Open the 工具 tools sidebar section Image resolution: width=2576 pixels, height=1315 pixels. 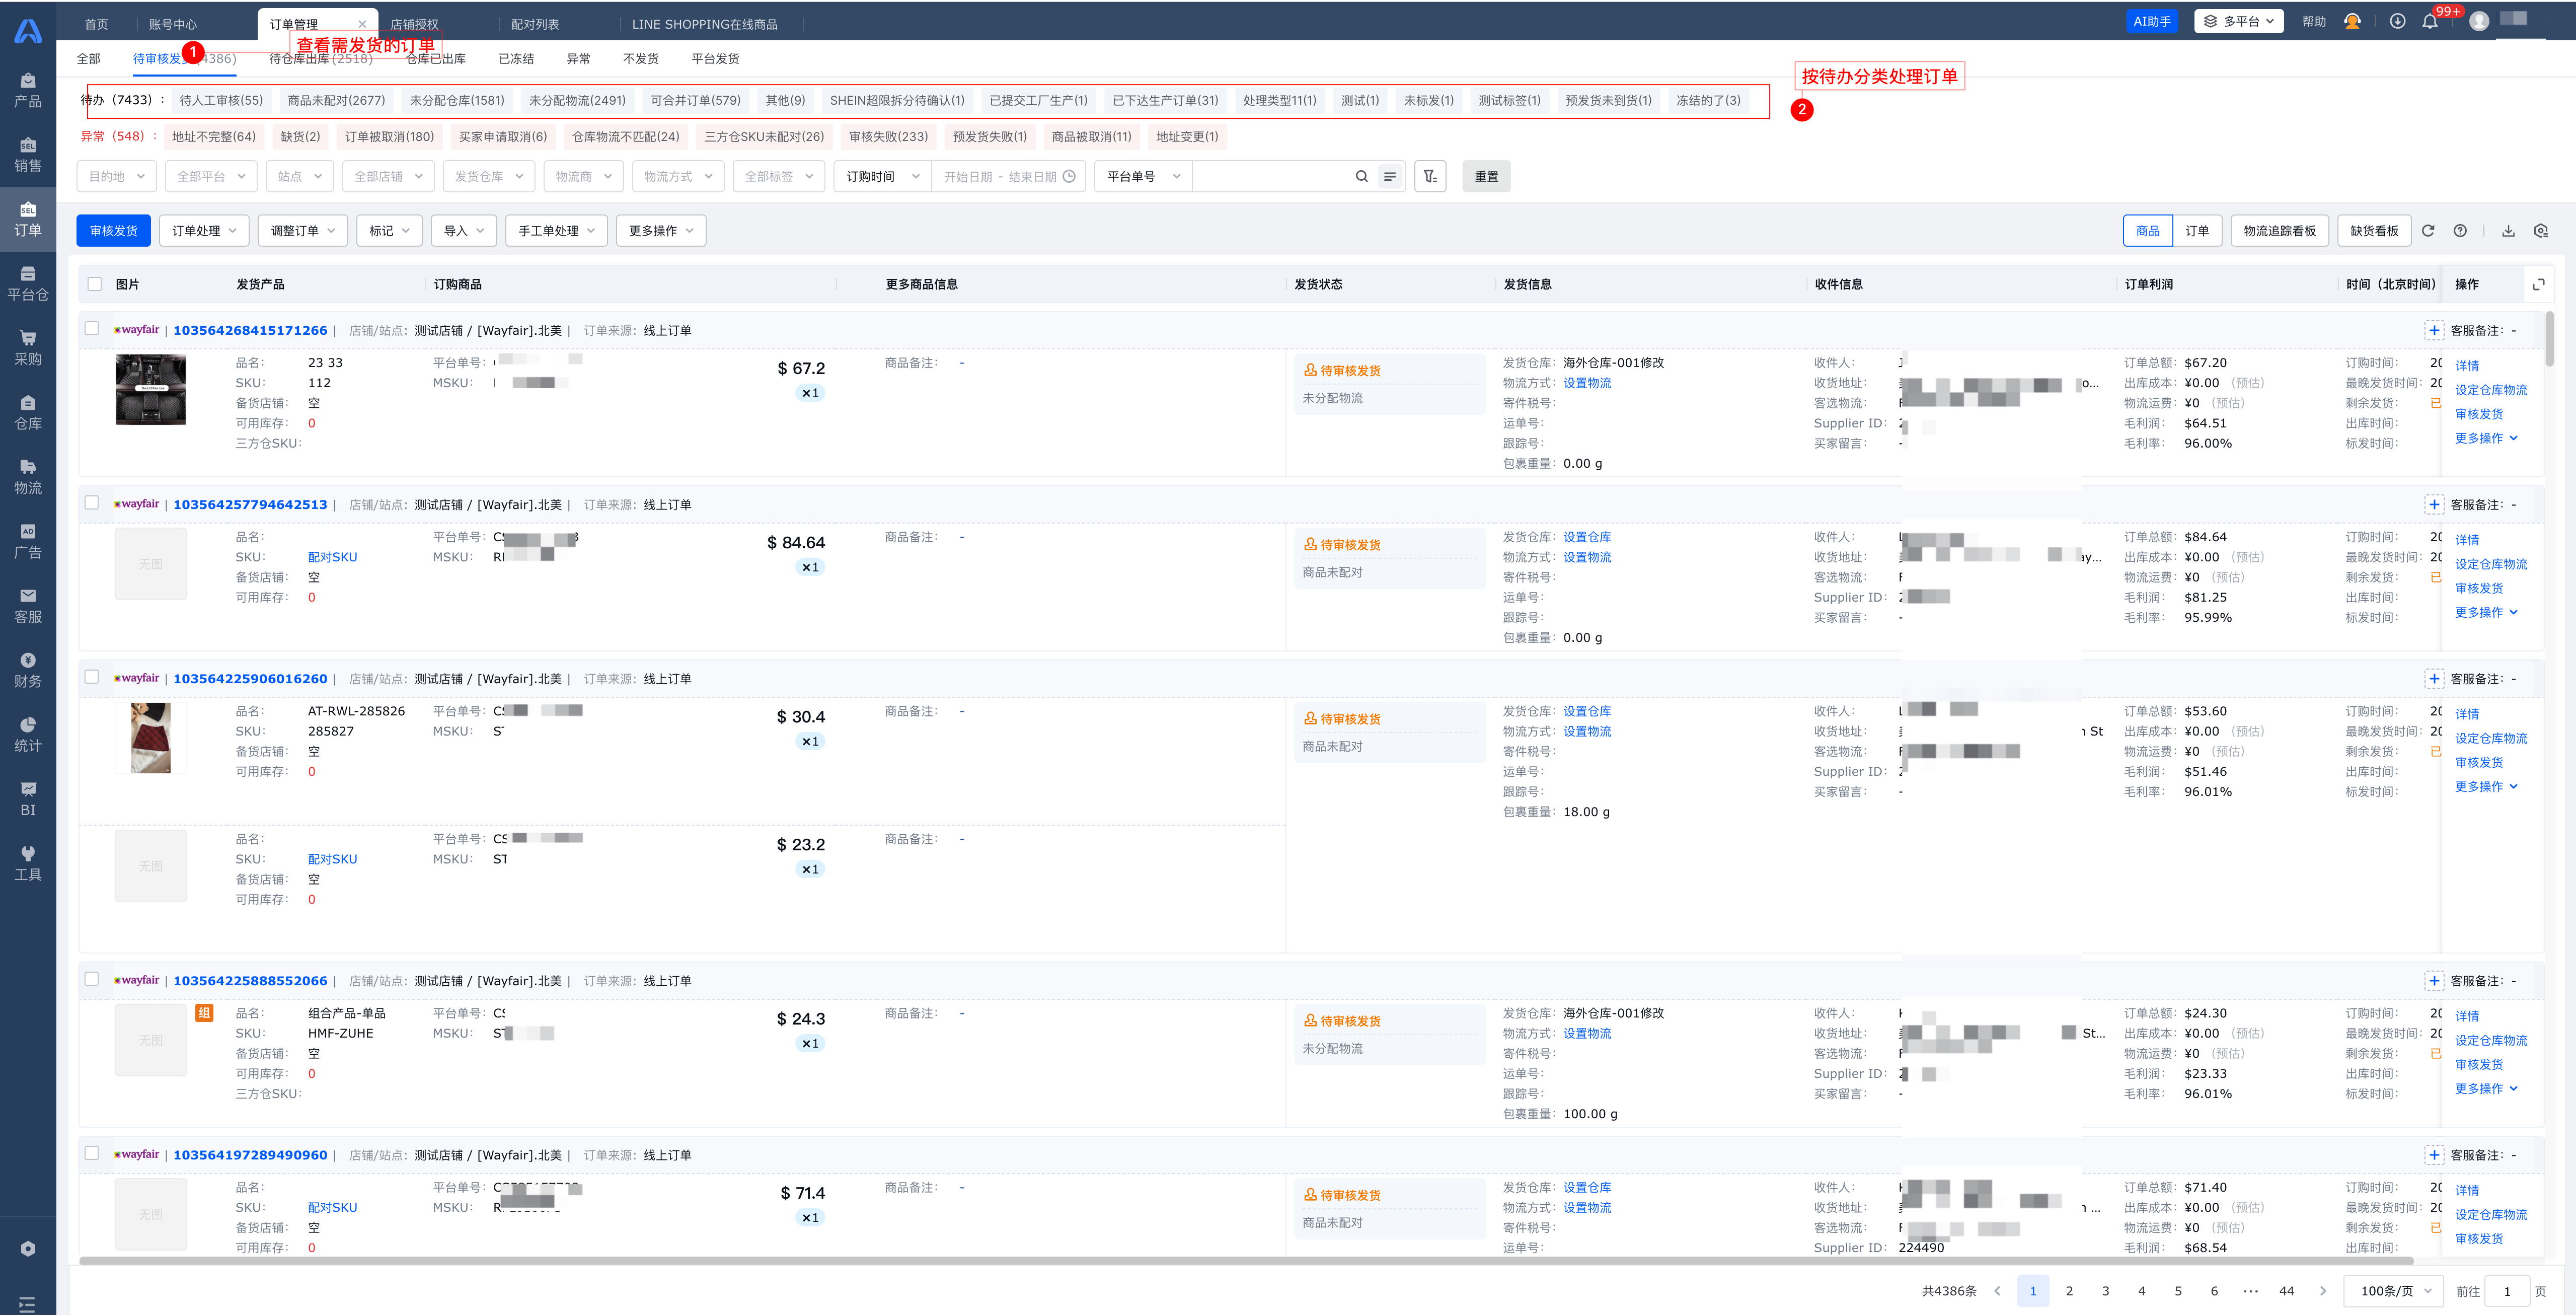pos(28,863)
